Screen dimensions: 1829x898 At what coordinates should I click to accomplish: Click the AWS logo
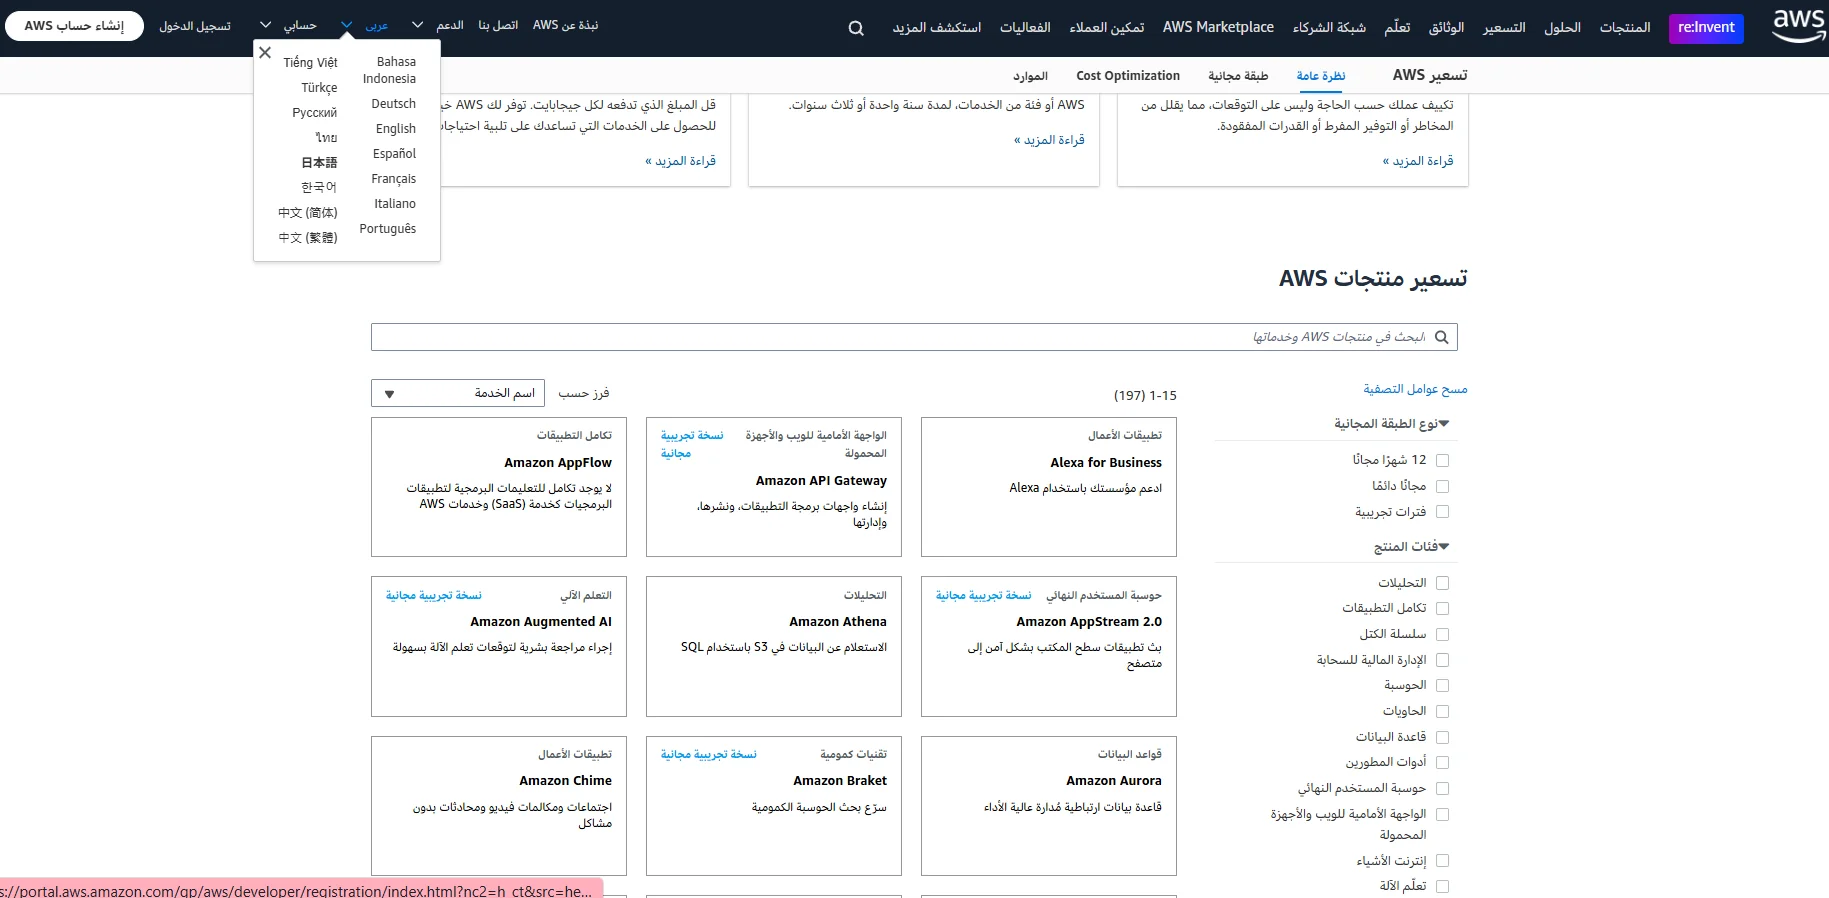[x=1798, y=26]
